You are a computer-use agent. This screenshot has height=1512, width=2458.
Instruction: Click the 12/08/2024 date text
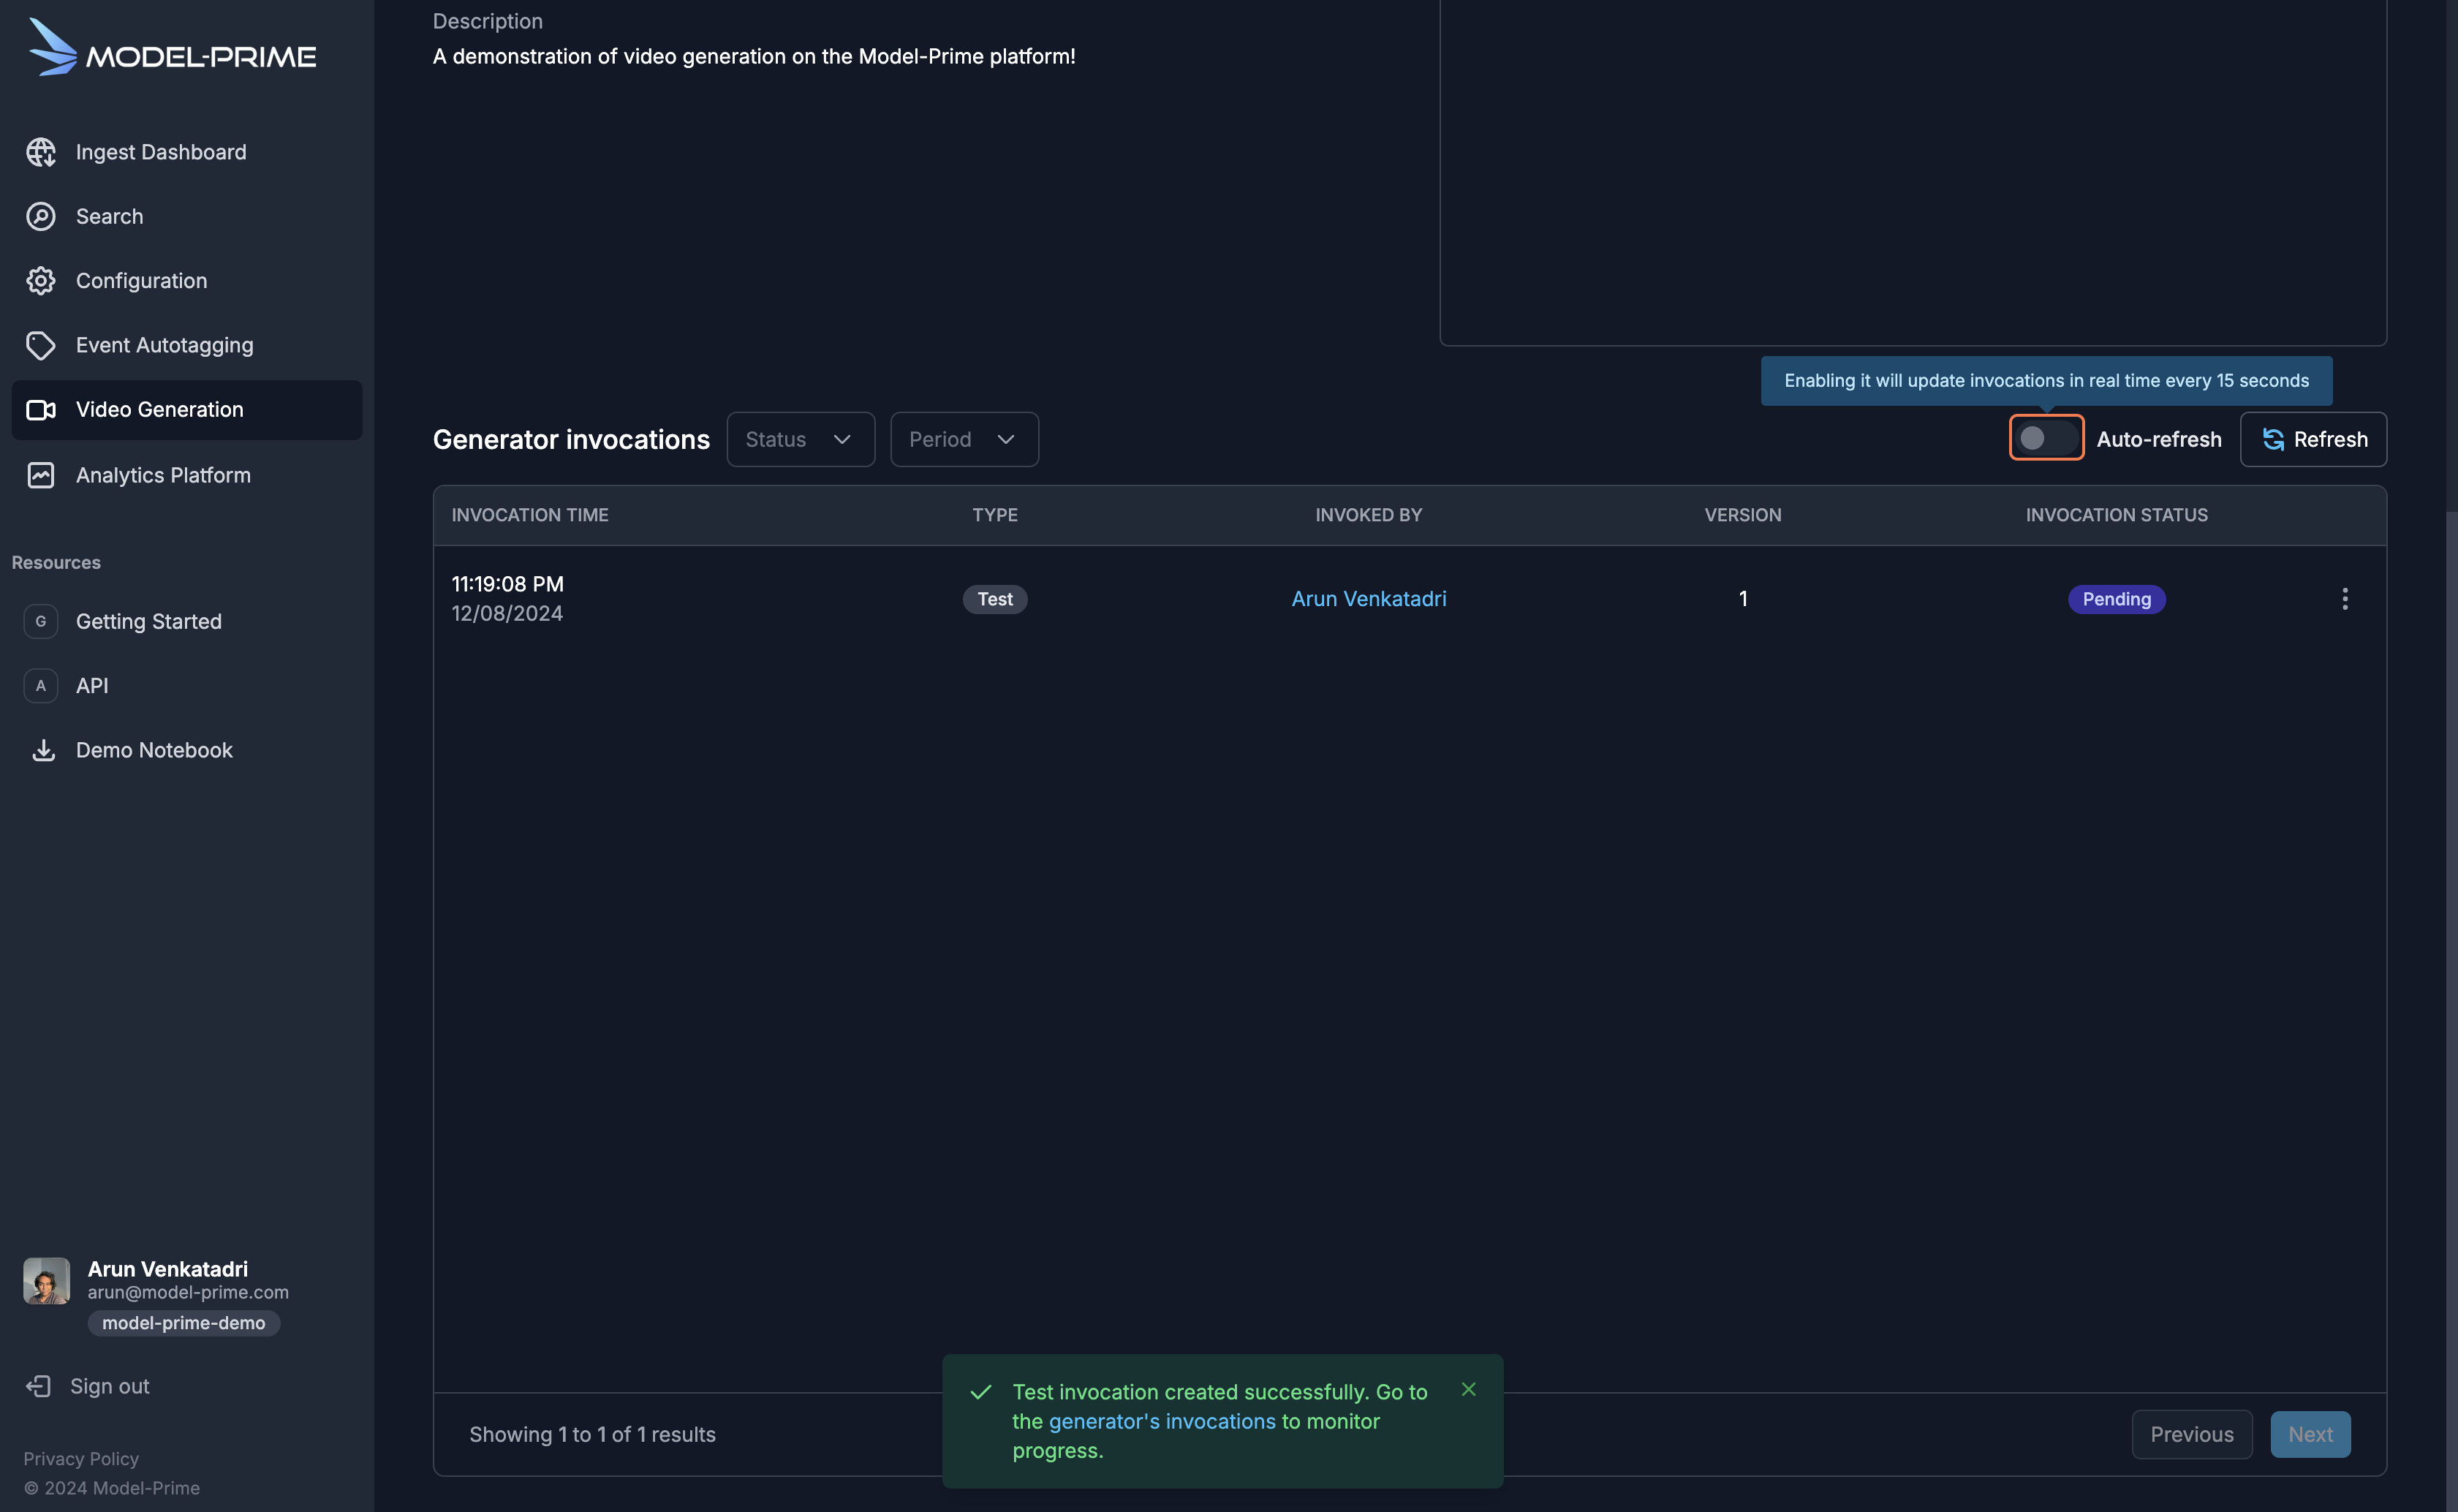click(x=507, y=613)
